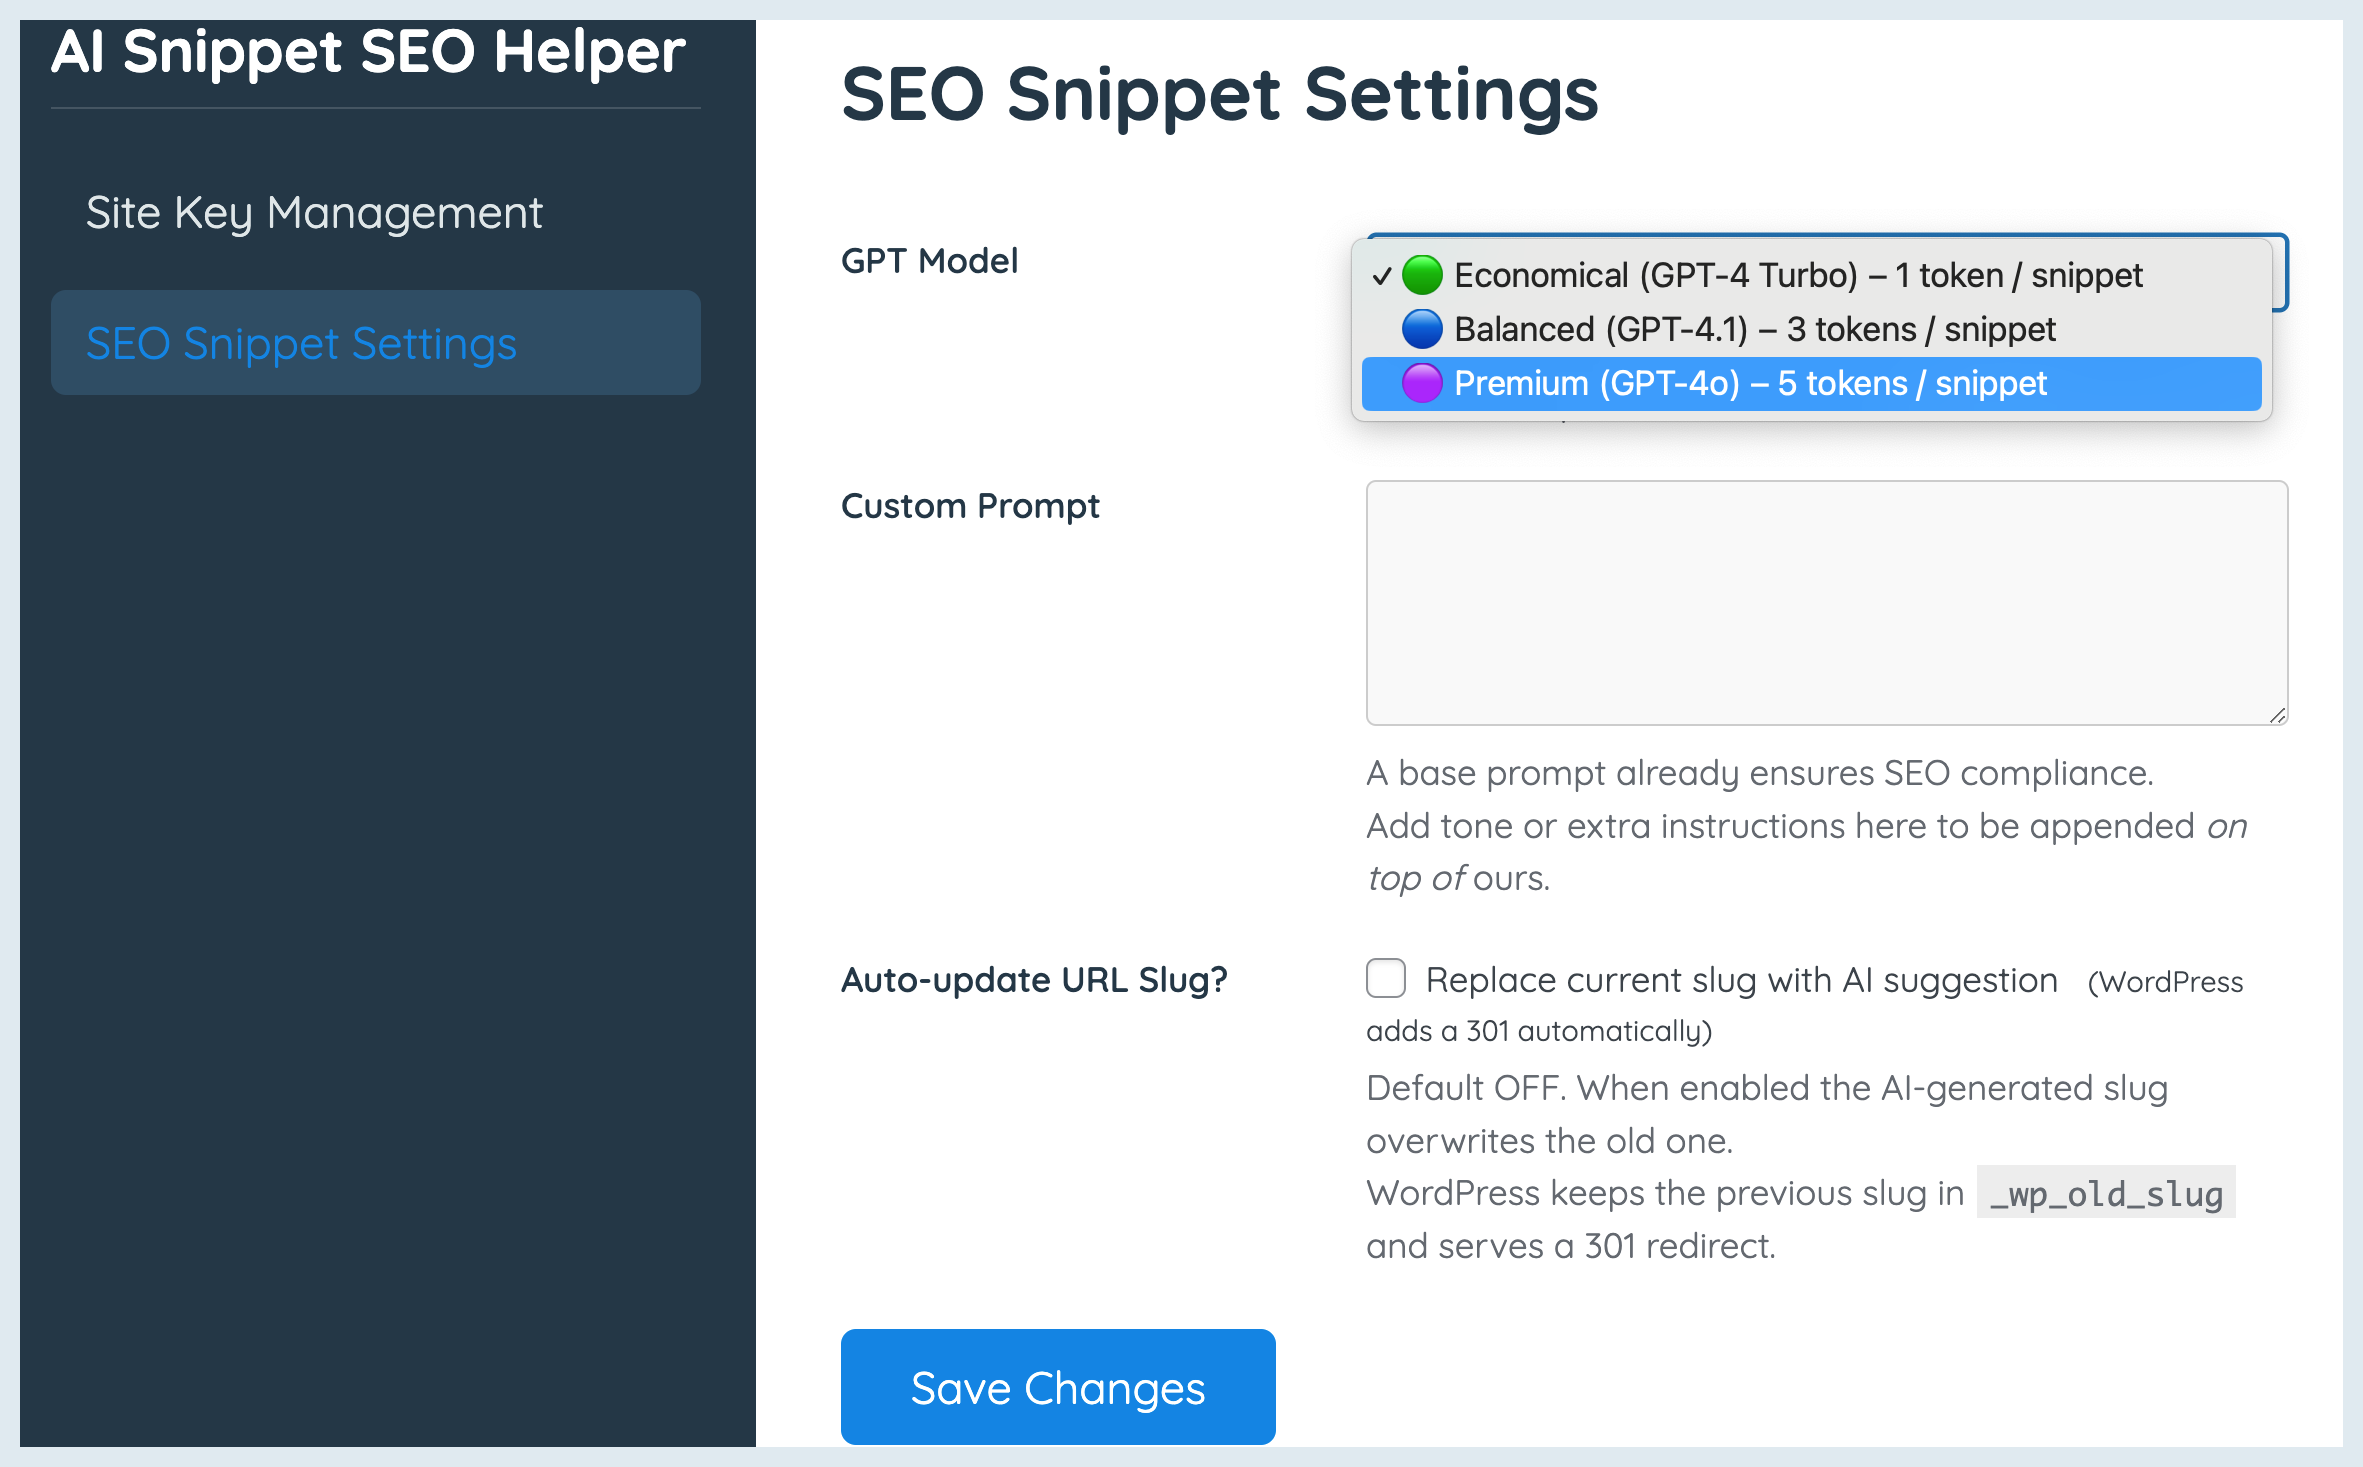Click the Auto-update URL Slug? label
The image size is (2363, 1467).
[x=1034, y=980]
